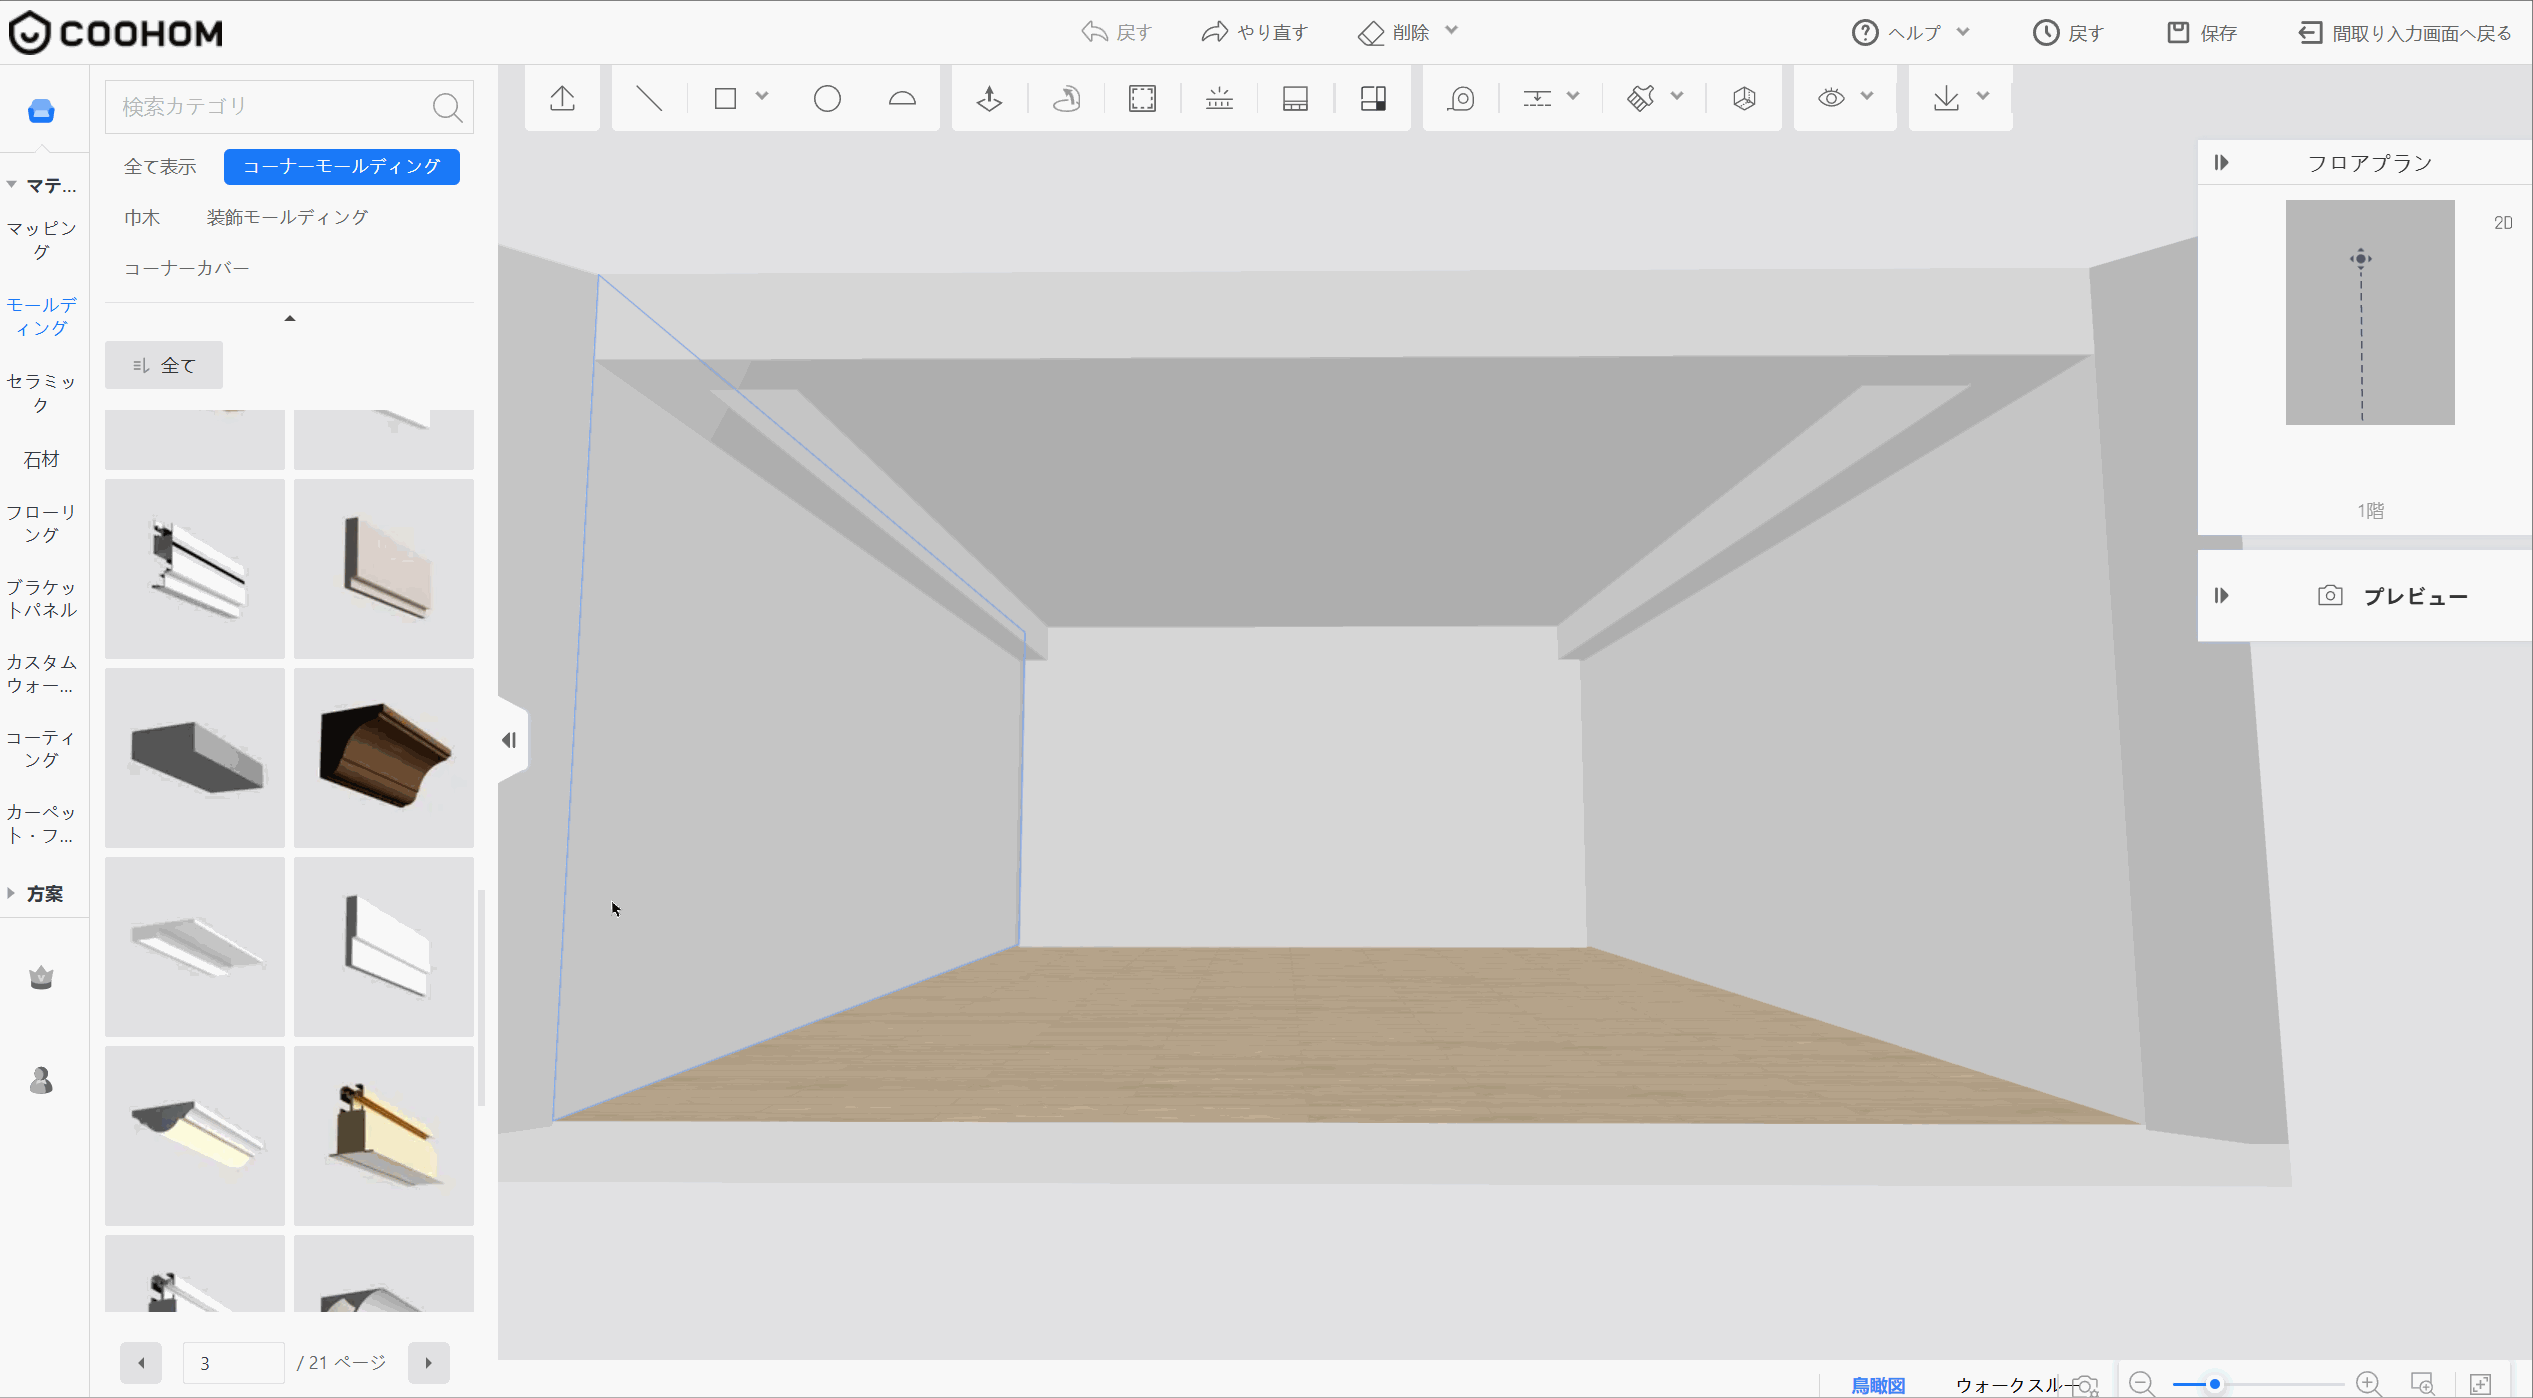Switch floor plan minimap to 2D

[x=2503, y=223]
